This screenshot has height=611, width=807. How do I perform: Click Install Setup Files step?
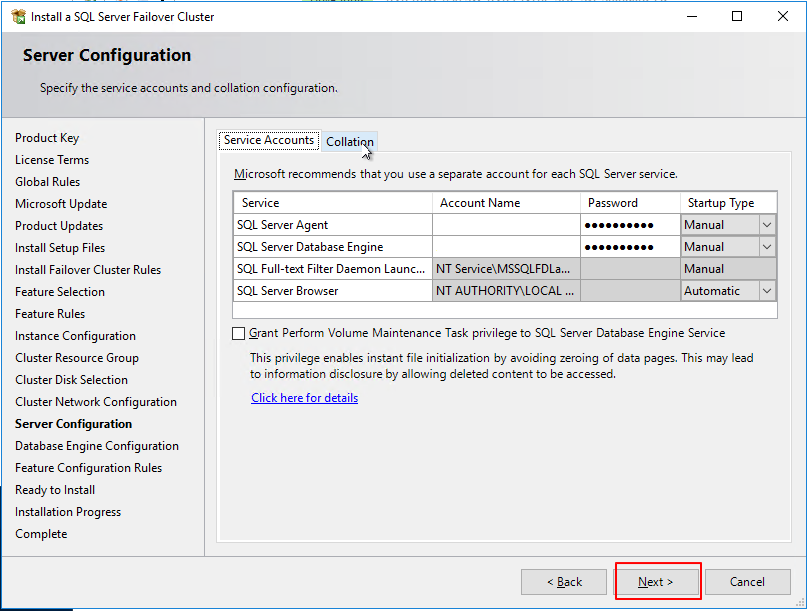point(60,248)
